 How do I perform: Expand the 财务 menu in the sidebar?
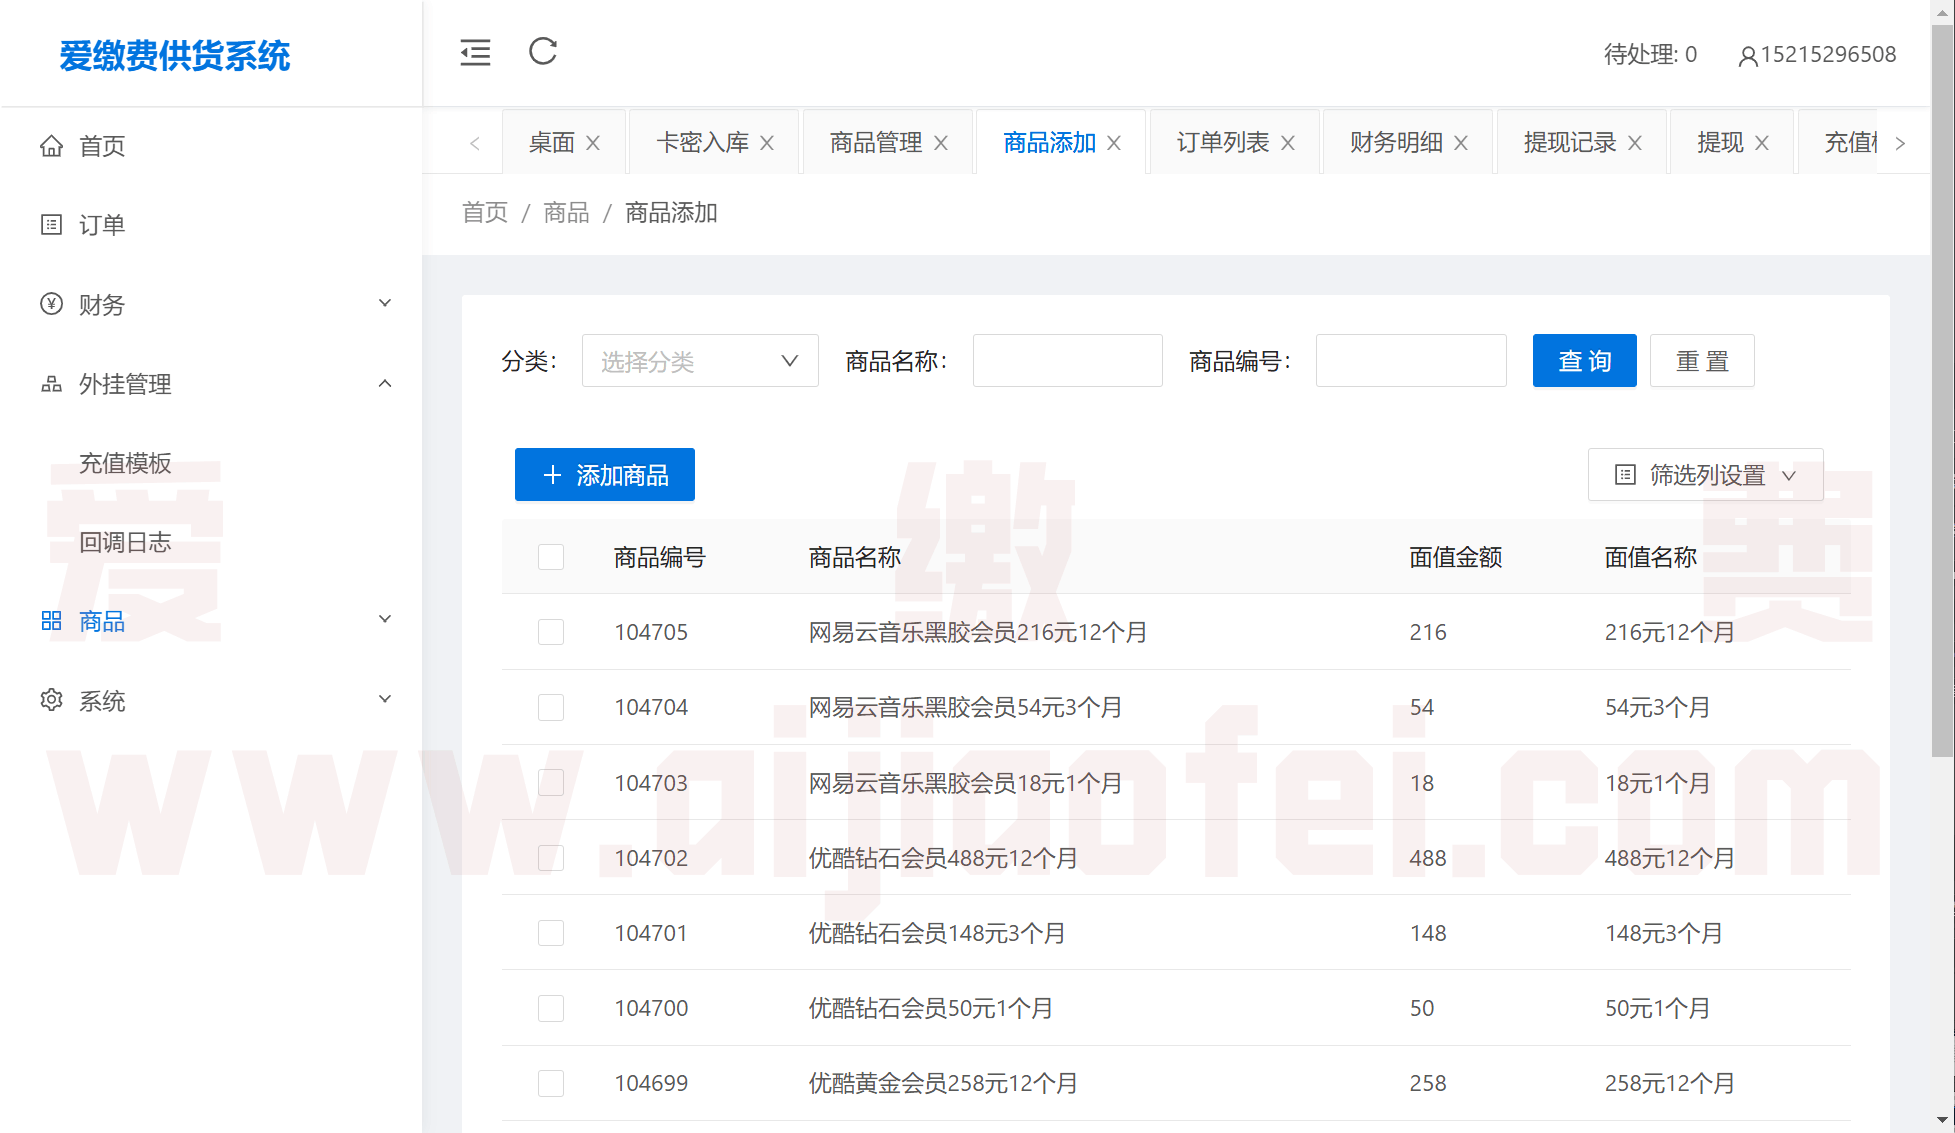tap(384, 303)
